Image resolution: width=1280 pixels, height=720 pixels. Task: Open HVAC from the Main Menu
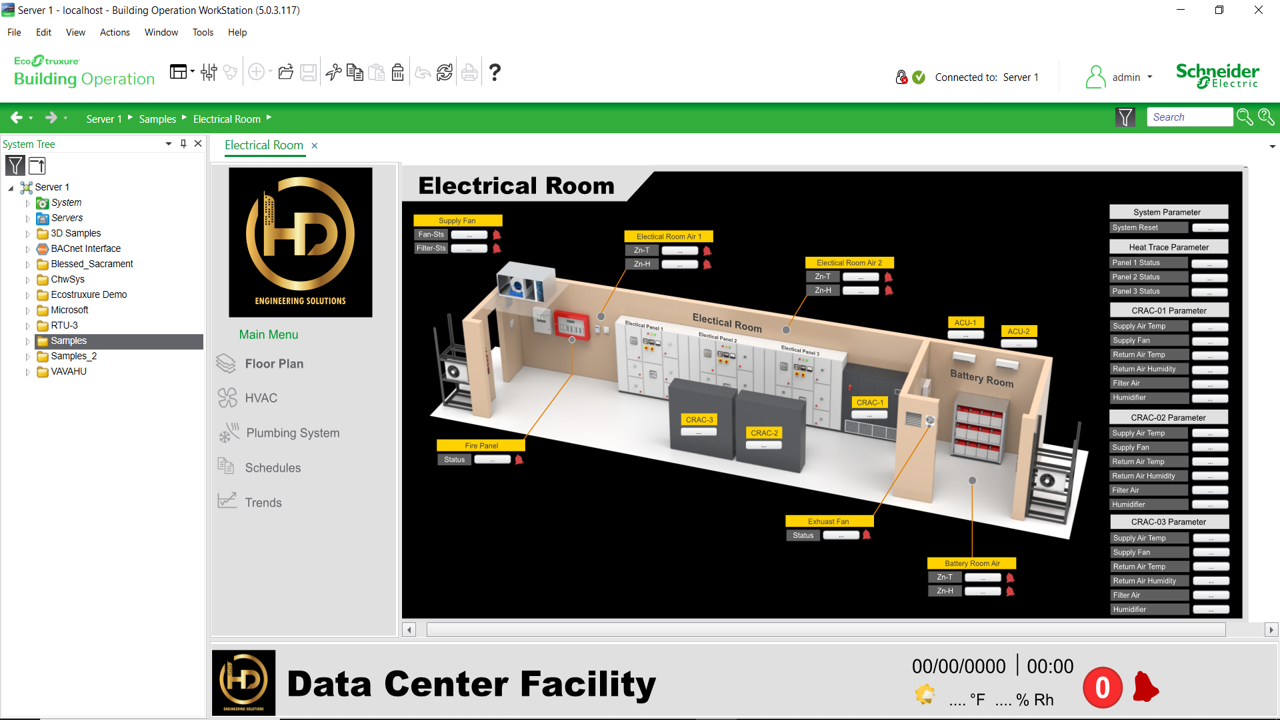(261, 398)
